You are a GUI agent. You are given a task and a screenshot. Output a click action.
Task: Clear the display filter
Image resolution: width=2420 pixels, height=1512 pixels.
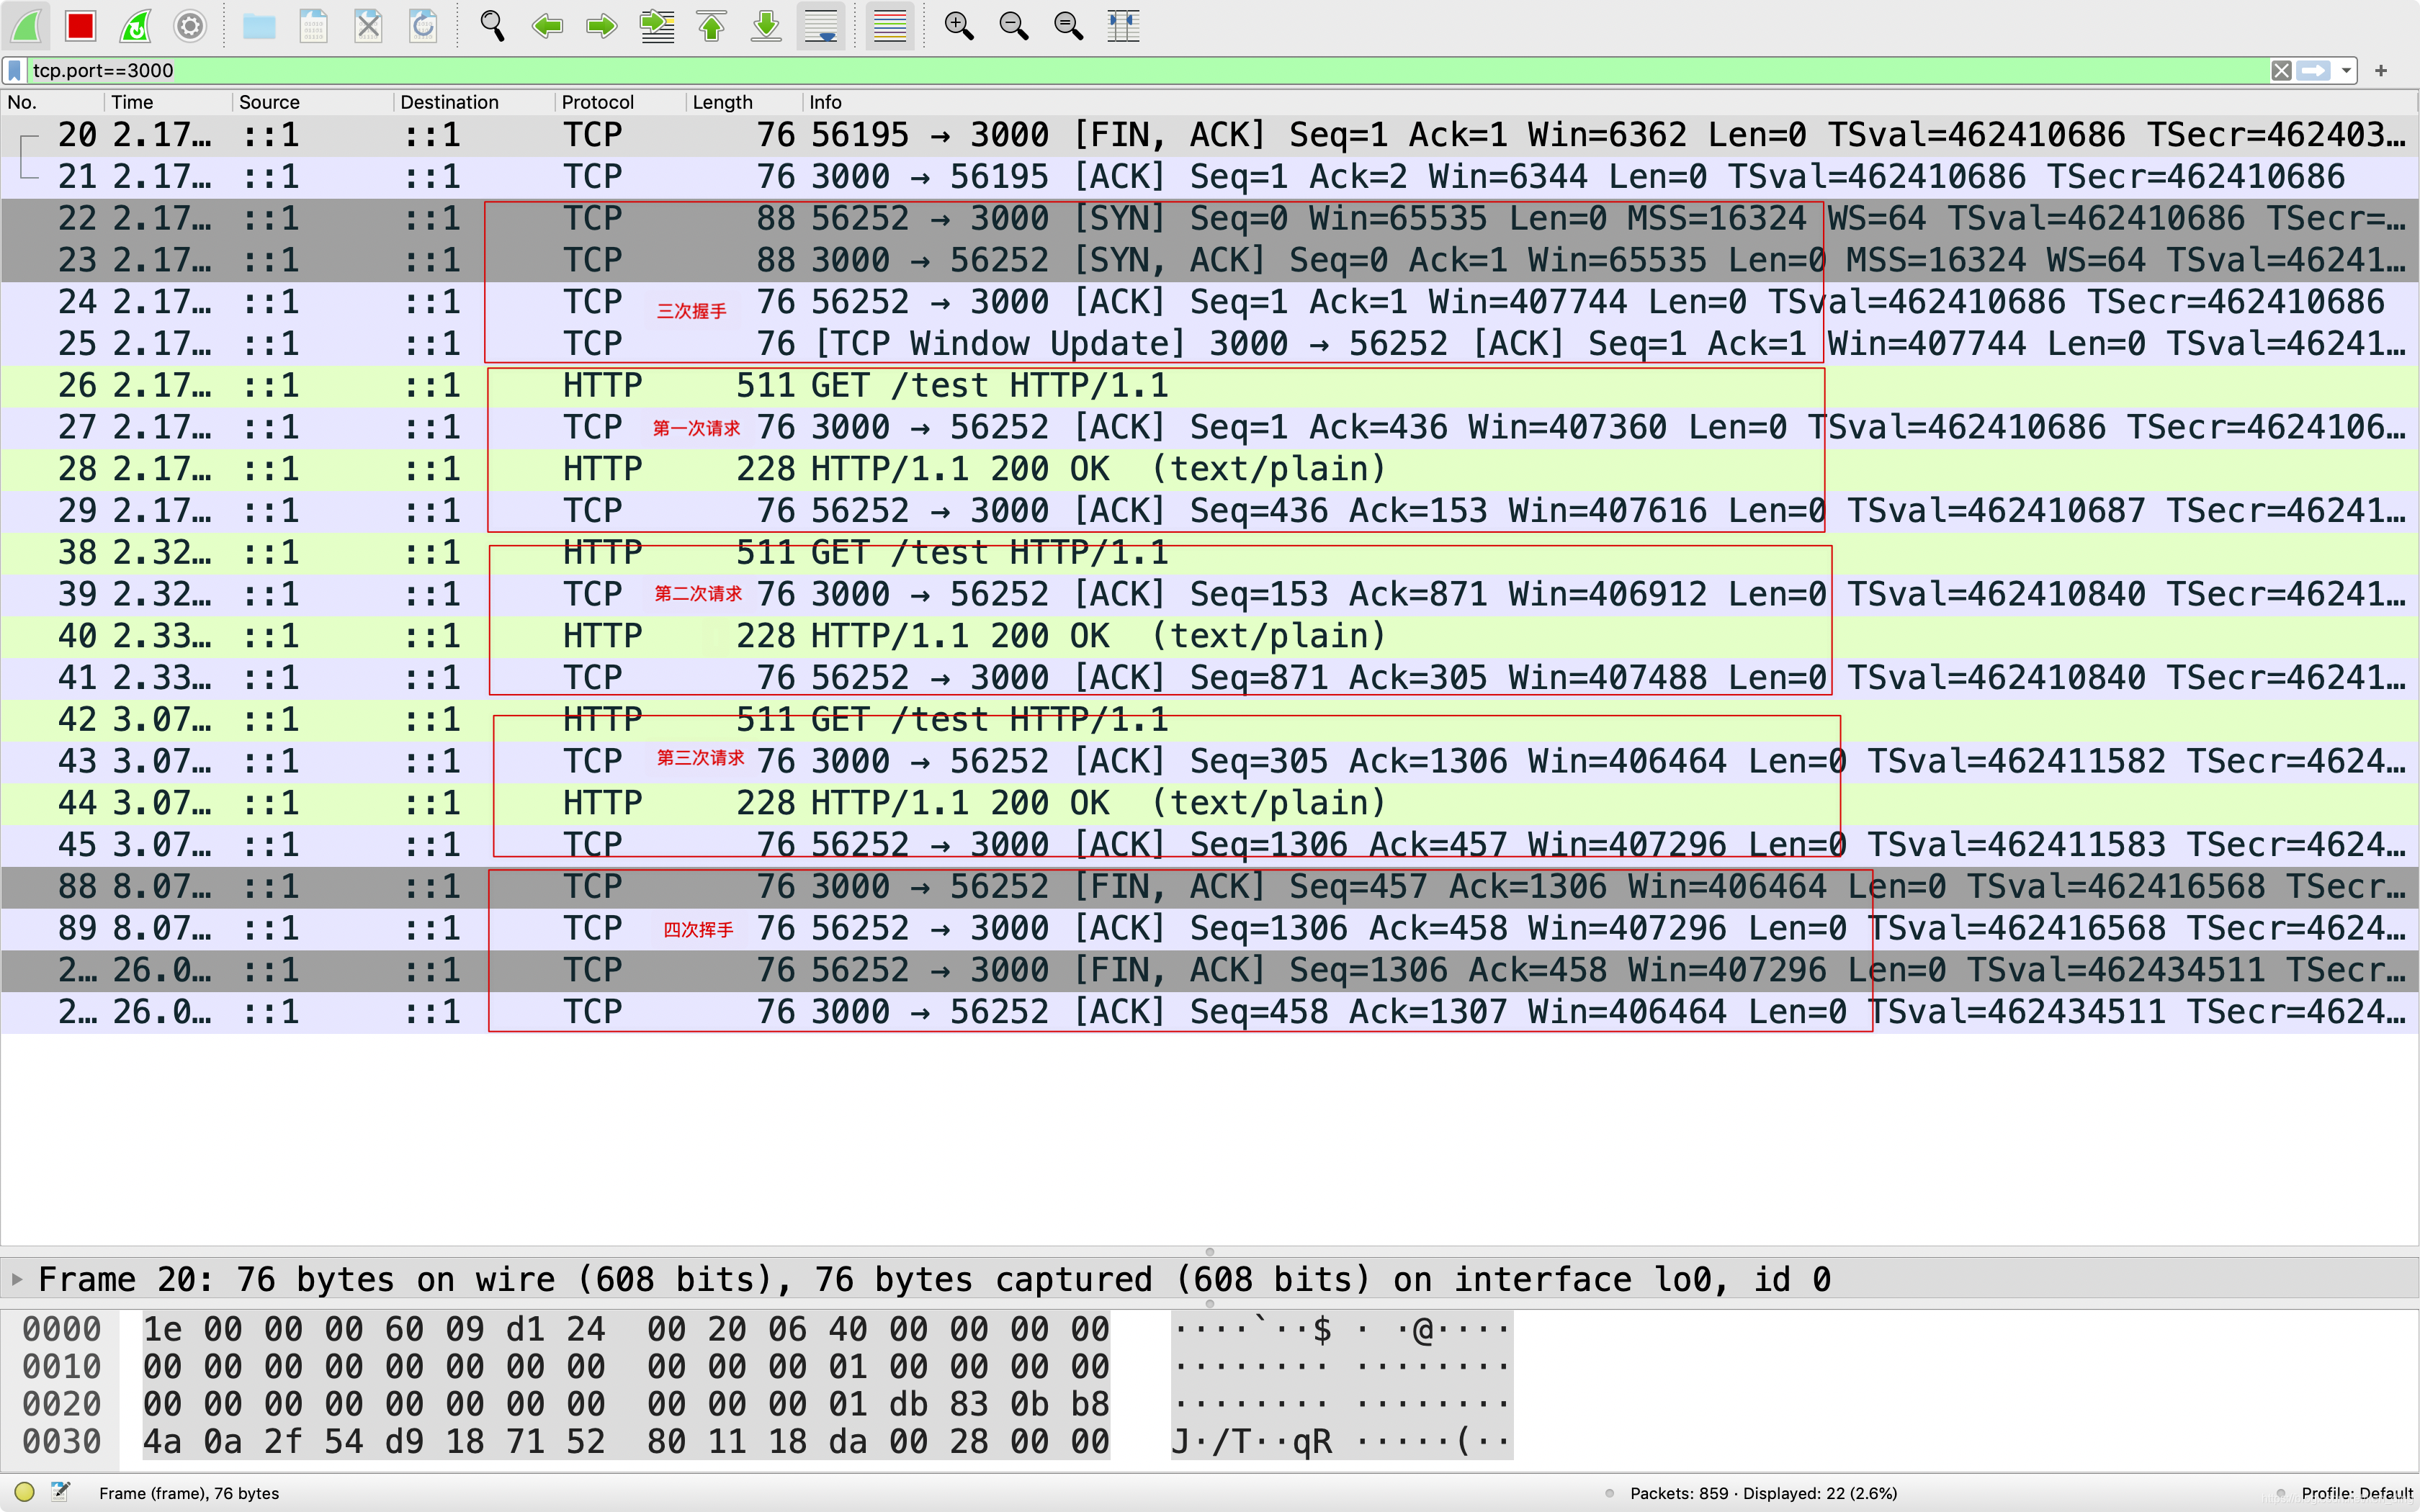coord(2281,71)
